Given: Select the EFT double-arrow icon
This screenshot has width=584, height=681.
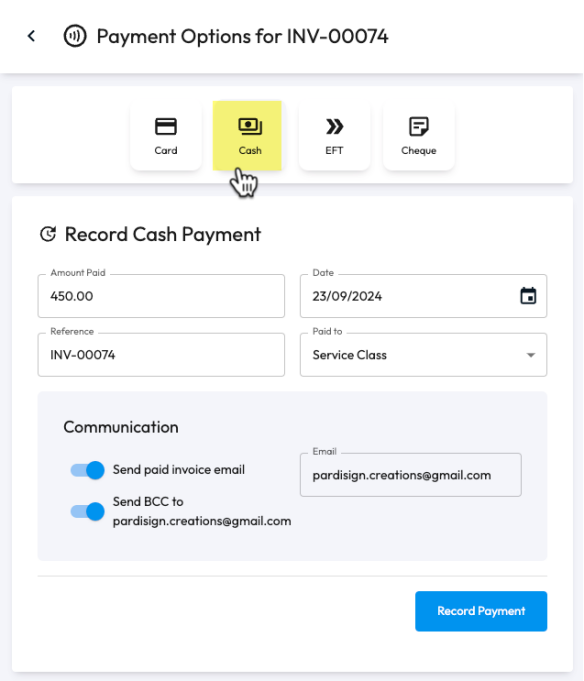Looking at the screenshot, I should tap(334, 126).
